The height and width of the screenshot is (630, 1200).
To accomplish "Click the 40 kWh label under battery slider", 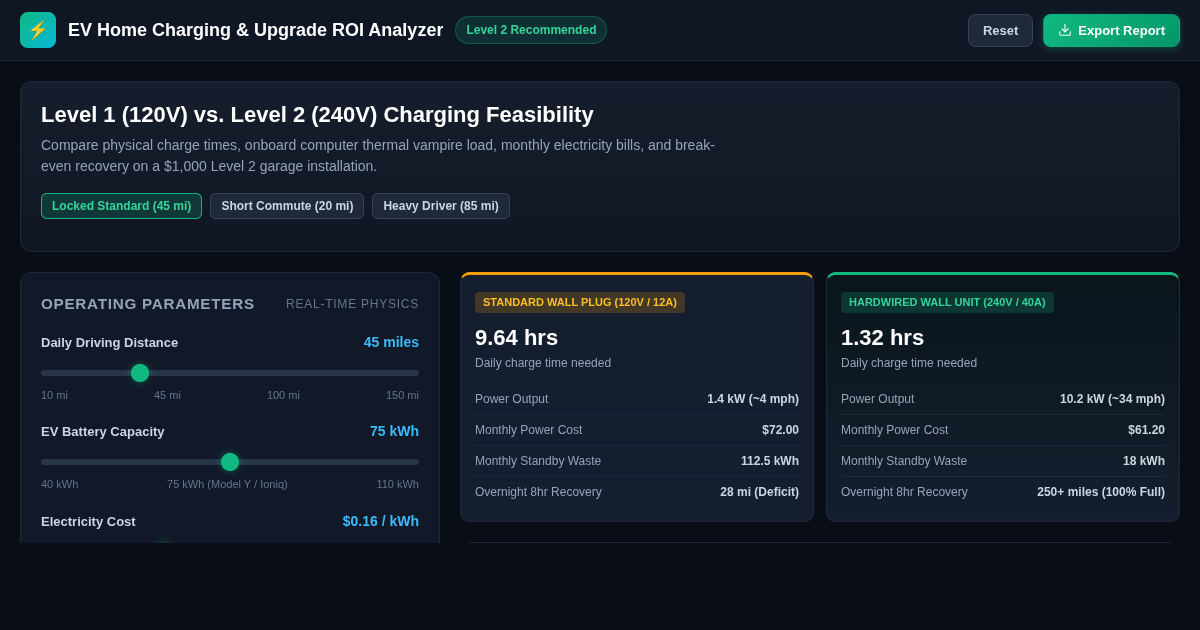I will pyautogui.click(x=59, y=484).
